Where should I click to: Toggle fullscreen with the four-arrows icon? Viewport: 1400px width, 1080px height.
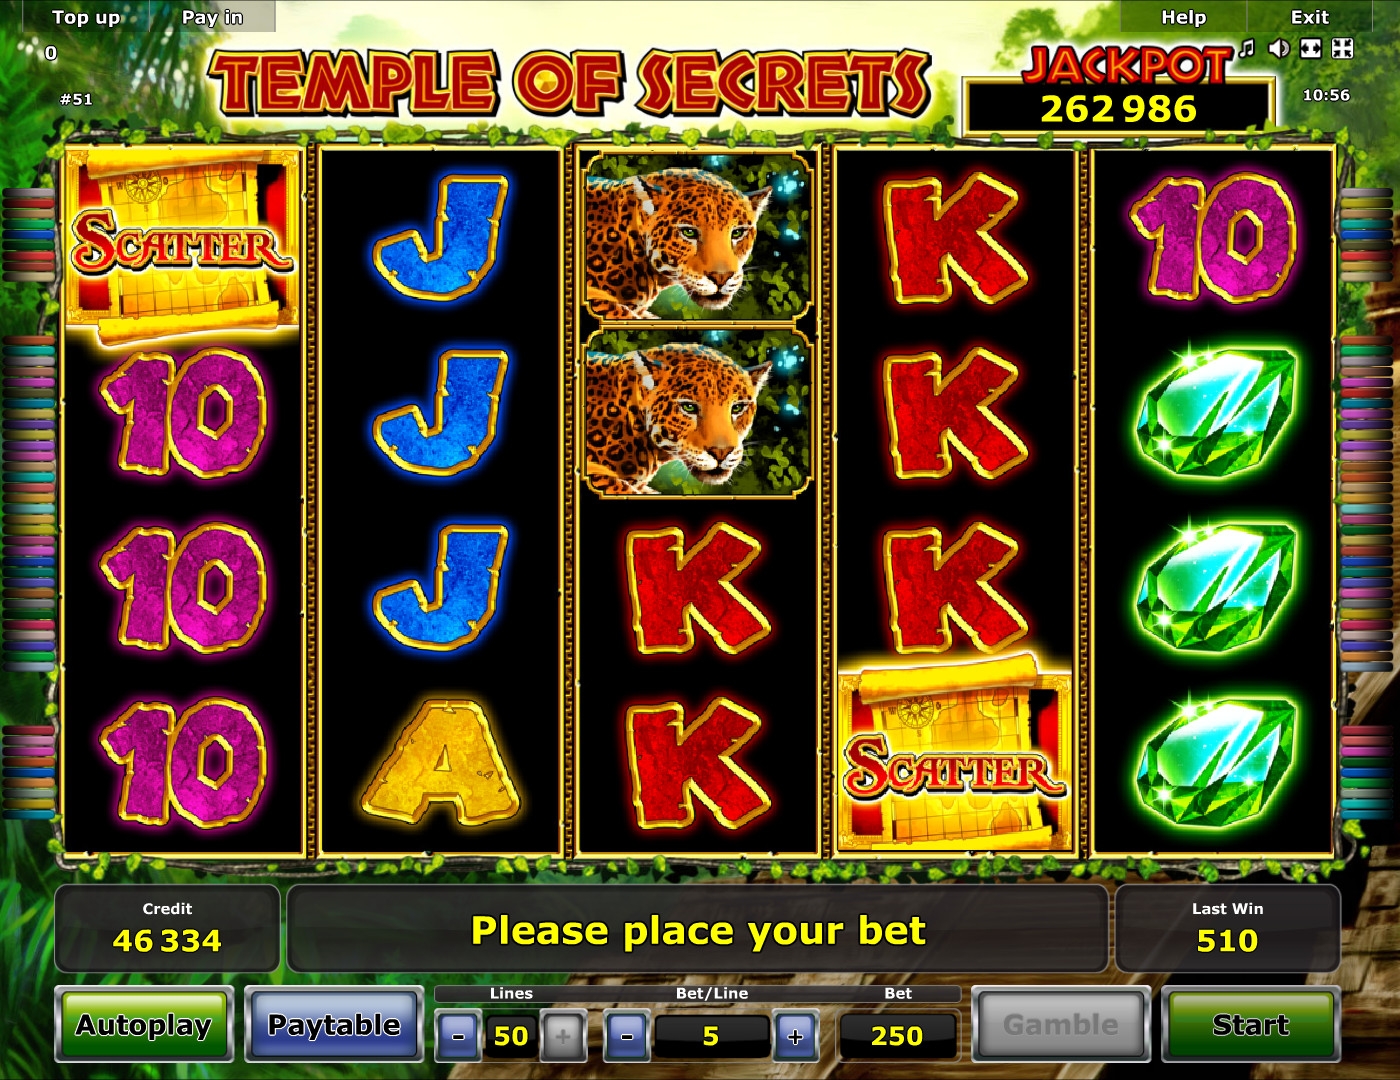click(x=1343, y=48)
